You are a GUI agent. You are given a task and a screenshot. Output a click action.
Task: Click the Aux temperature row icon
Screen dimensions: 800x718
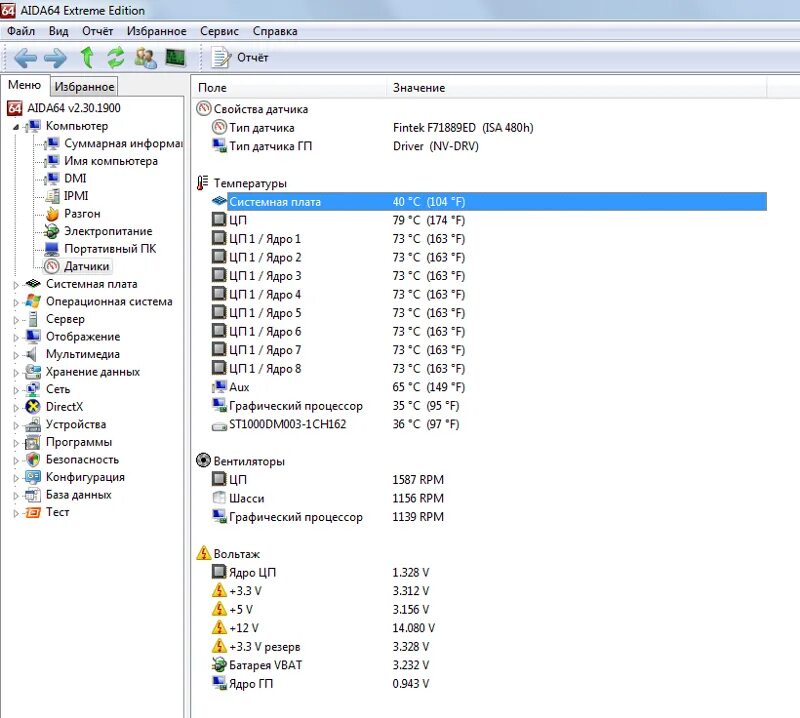(x=219, y=387)
